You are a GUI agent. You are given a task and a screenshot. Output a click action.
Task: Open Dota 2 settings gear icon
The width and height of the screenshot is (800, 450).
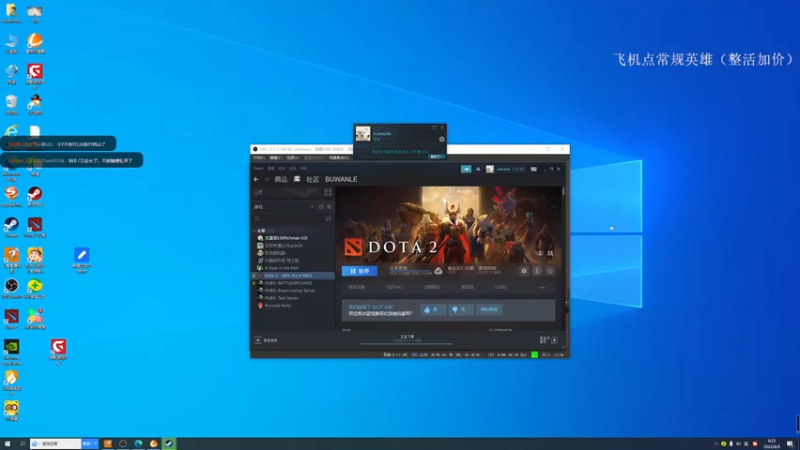pos(524,271)
